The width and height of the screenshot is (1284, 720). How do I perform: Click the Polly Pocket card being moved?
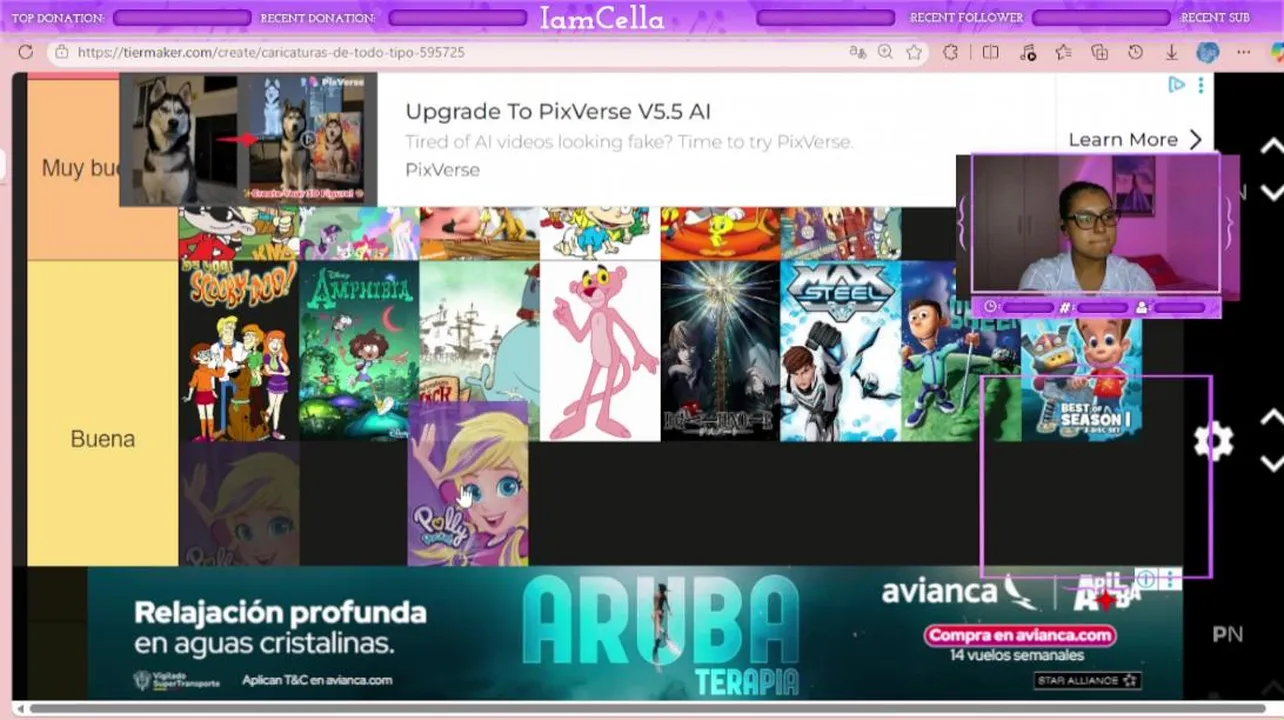(468, 485)
